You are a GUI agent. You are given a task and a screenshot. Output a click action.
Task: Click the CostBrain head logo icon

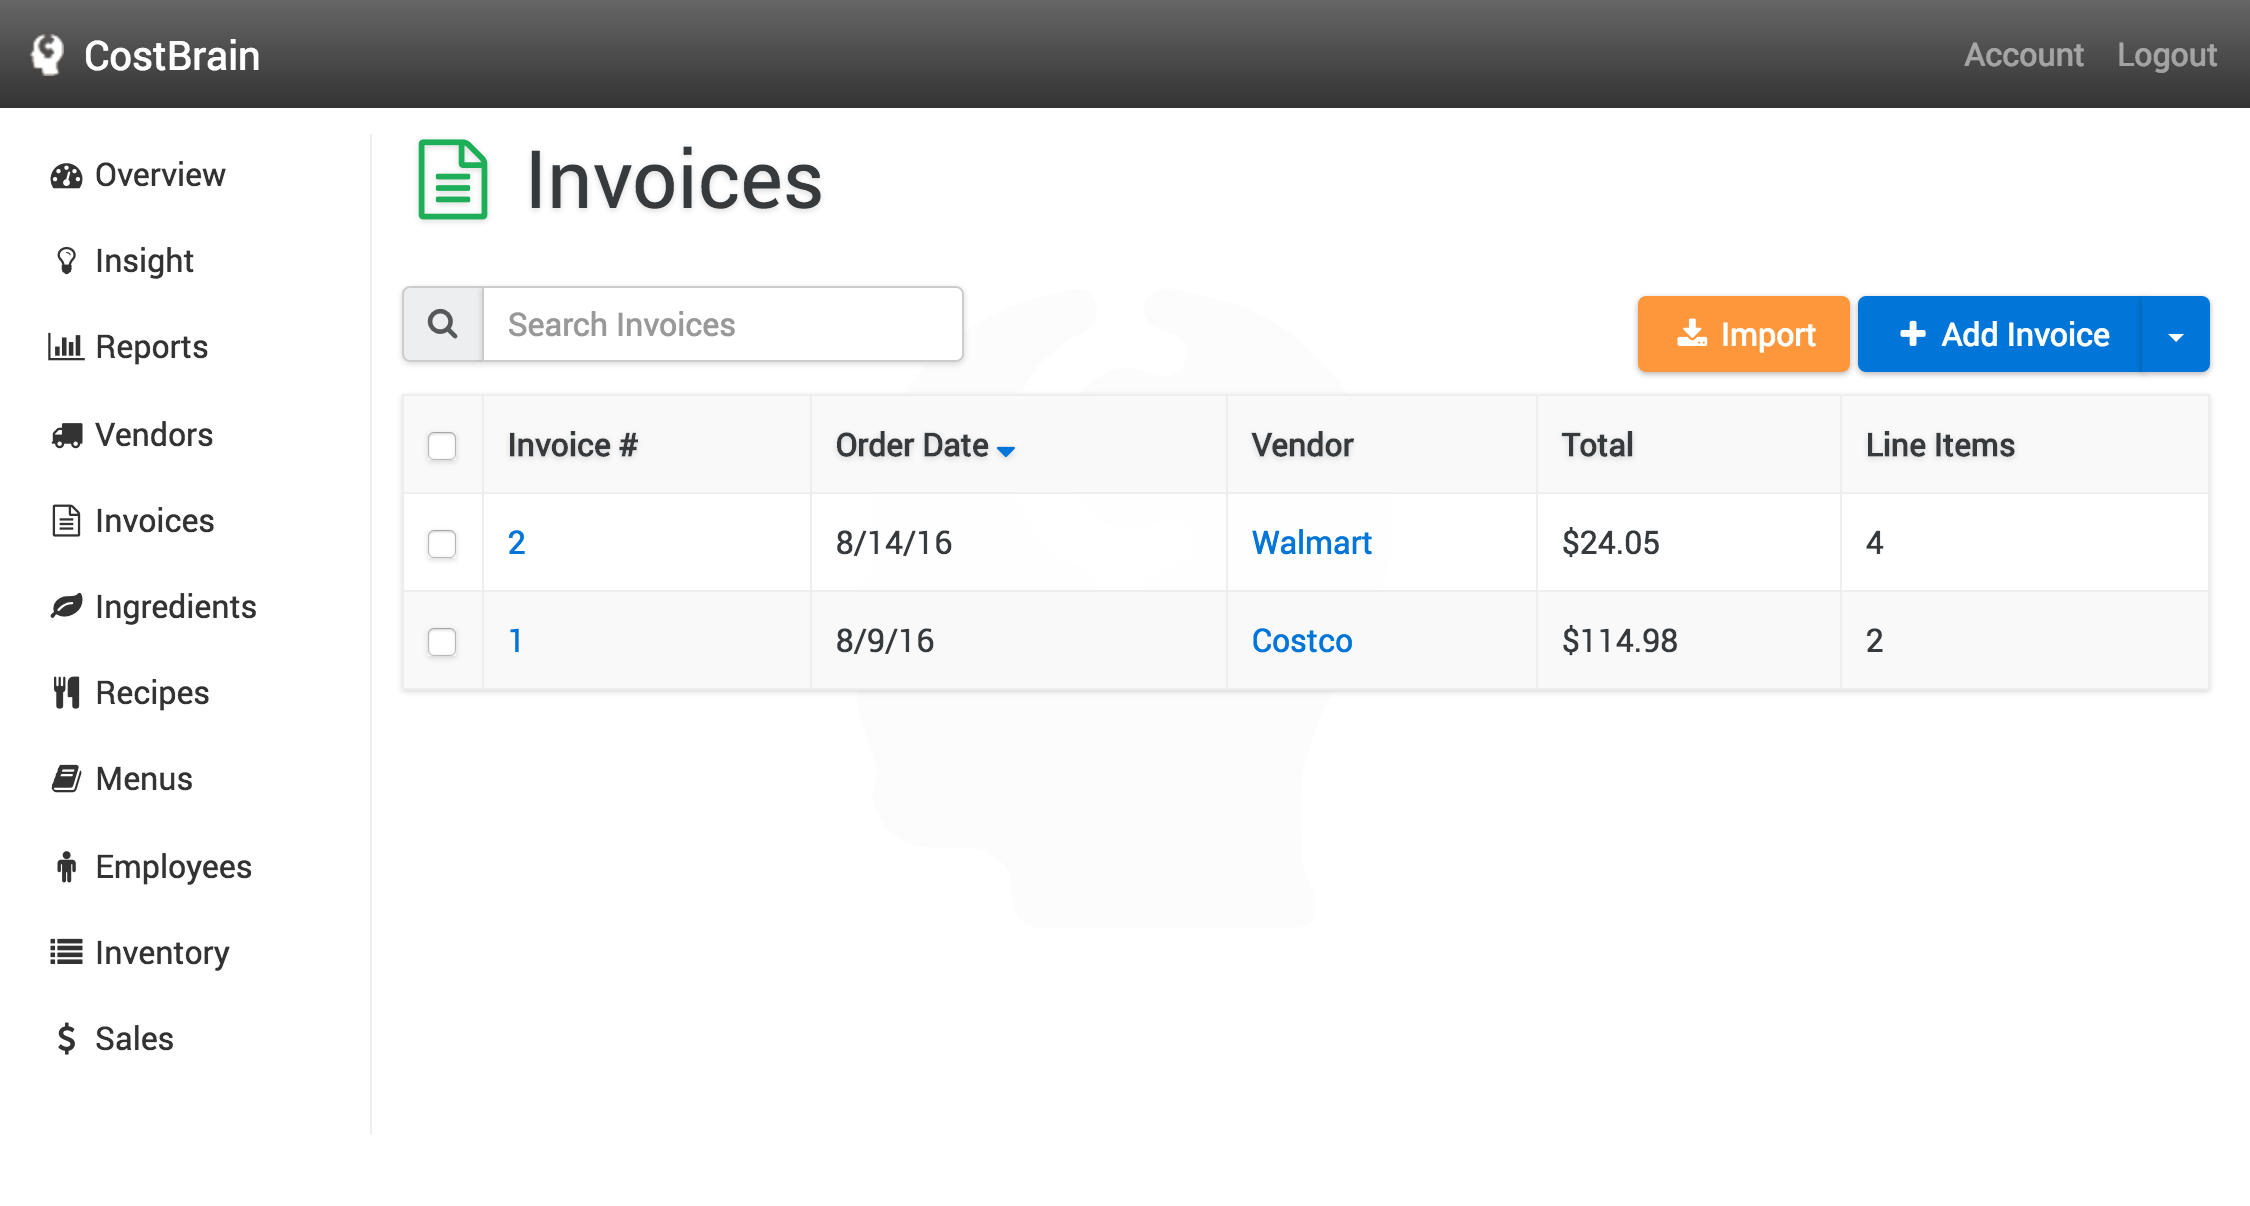pos(47,55)
